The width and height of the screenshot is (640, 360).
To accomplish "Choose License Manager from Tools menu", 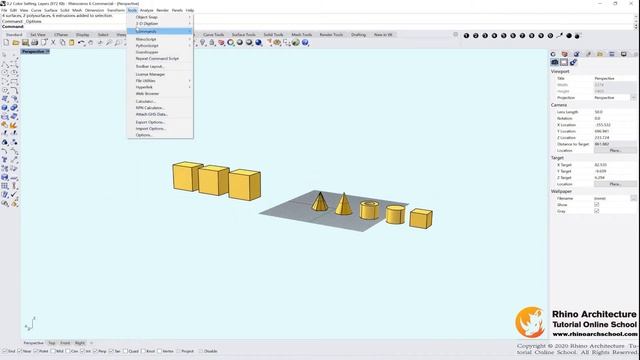I will point(160,74).
